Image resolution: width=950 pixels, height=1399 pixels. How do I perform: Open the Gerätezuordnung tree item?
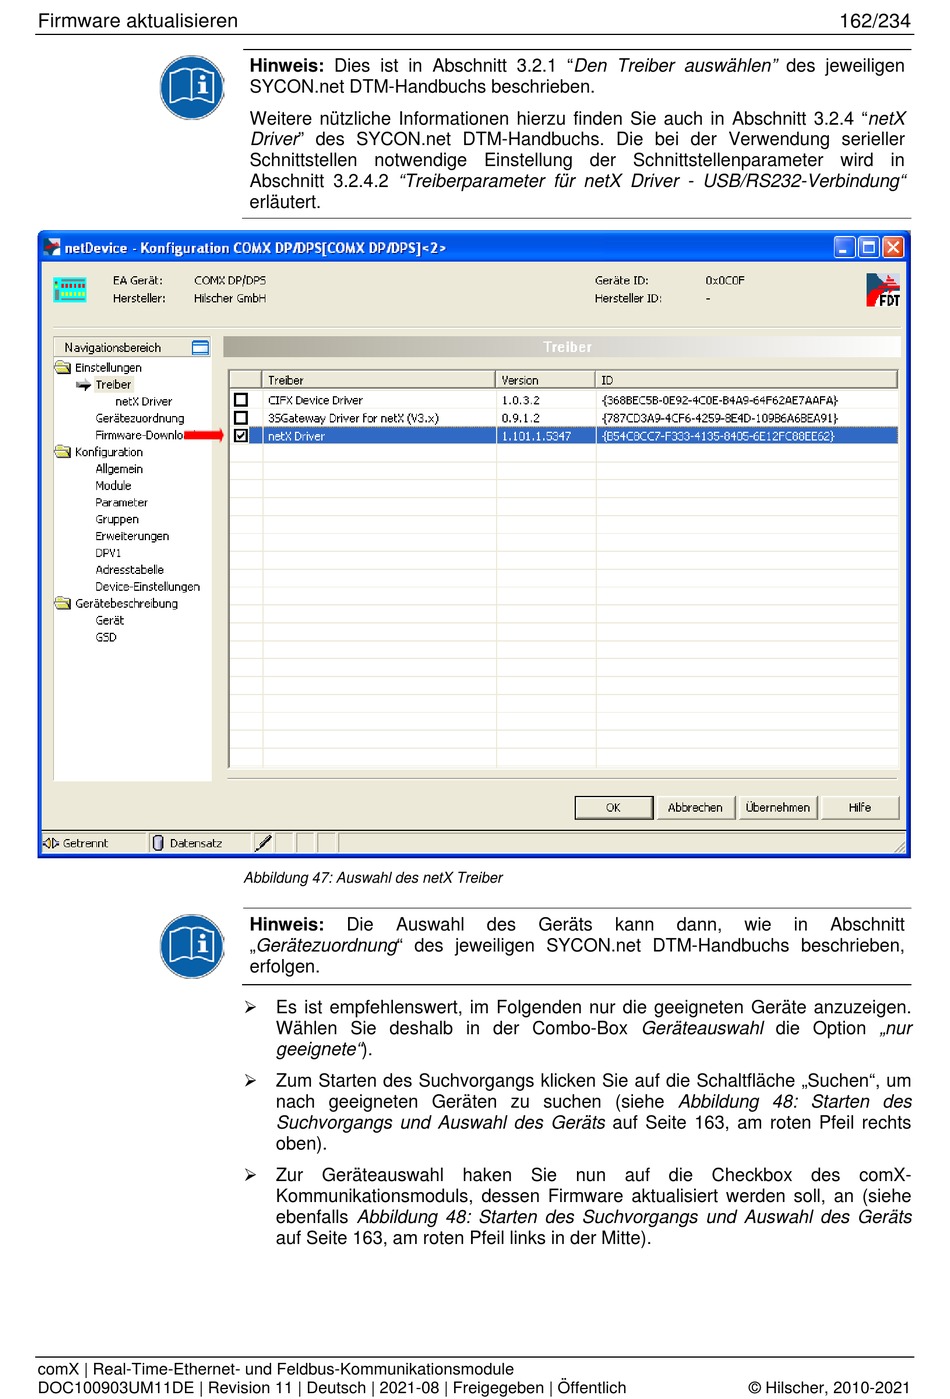140,418
